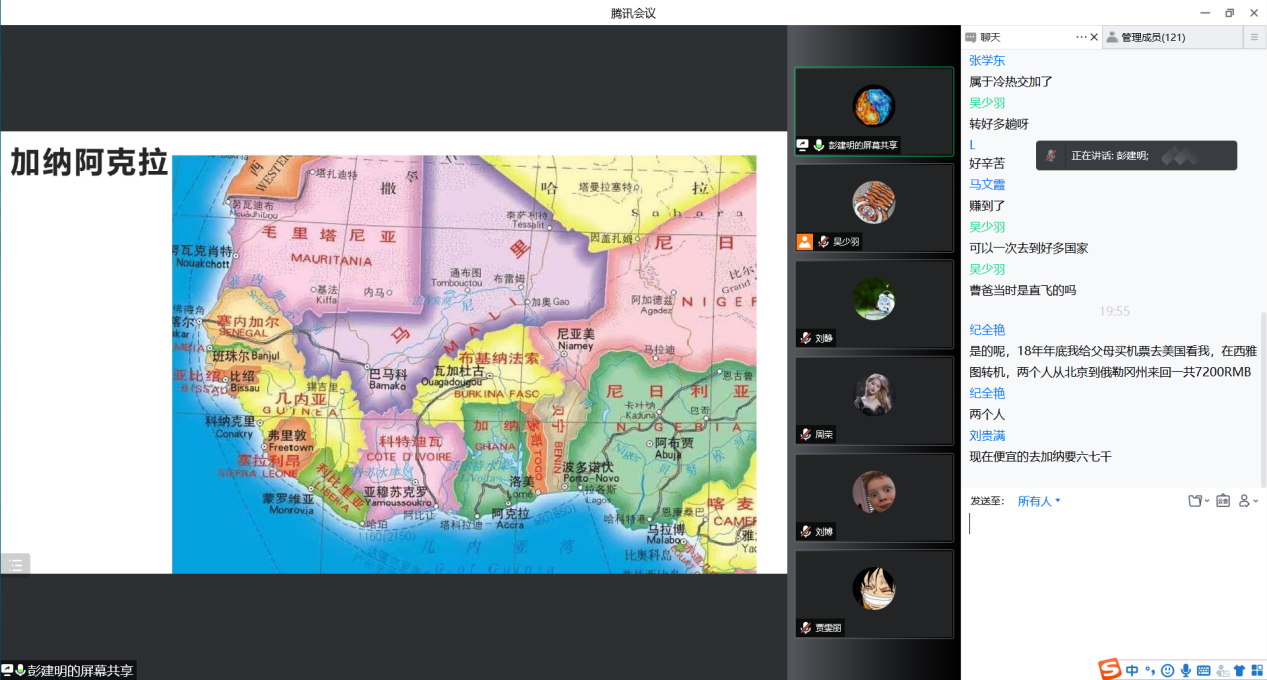This screenshot has height=680, width=1267.
Task: Toggle Sogou punctuation mode button
Action: click(x=1150, y=670)
